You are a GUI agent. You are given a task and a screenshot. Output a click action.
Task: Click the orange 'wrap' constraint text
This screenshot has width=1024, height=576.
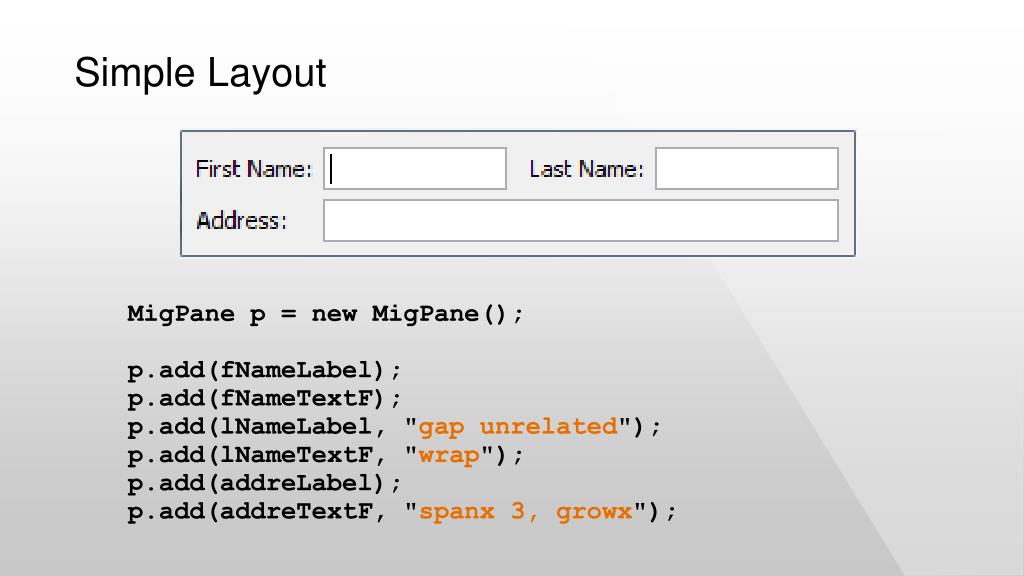coord(449,455)
